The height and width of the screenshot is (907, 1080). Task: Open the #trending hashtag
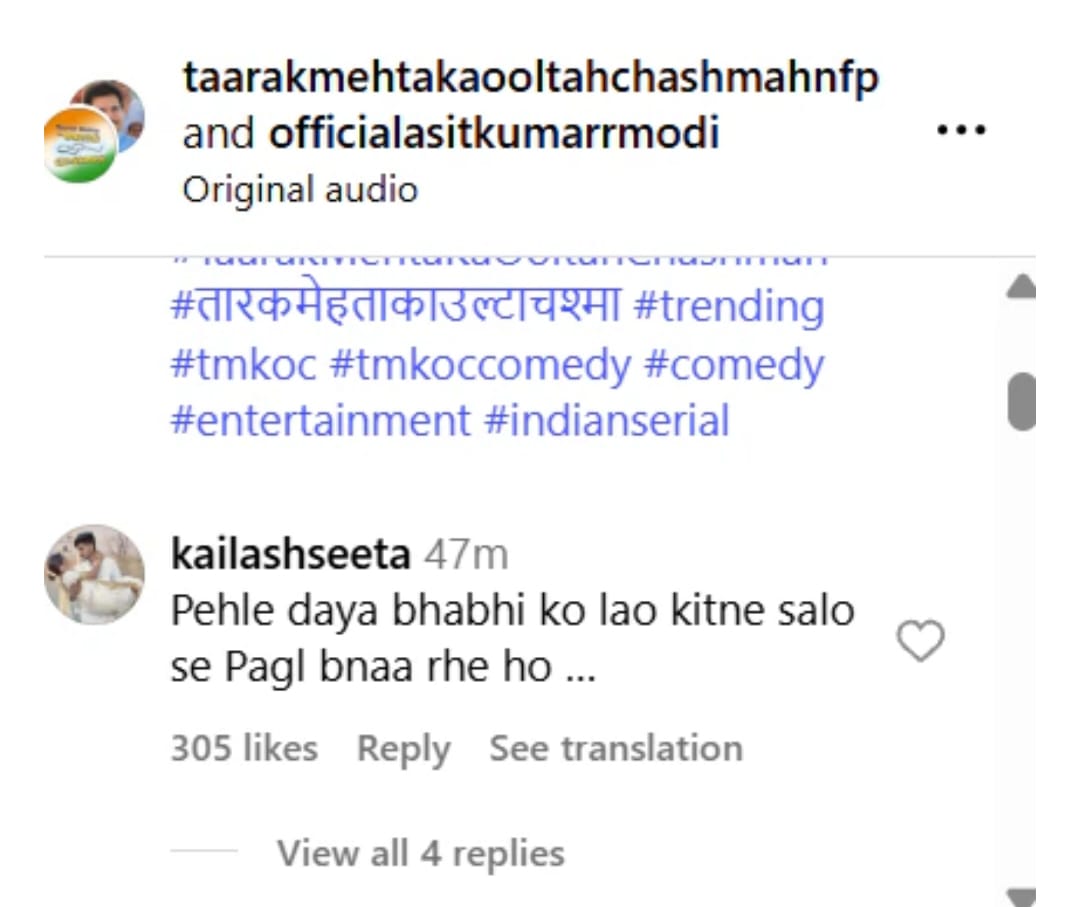[728, 307]
